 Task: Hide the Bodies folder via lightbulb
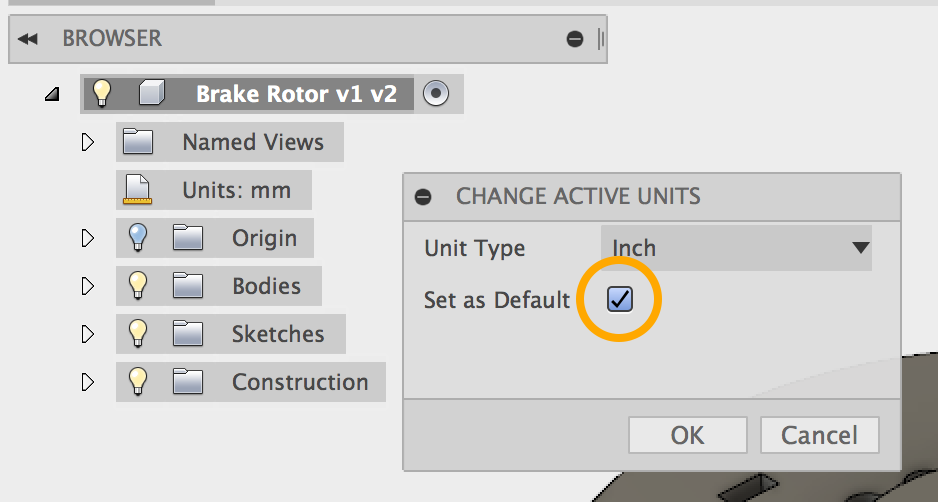click(139, 286)
